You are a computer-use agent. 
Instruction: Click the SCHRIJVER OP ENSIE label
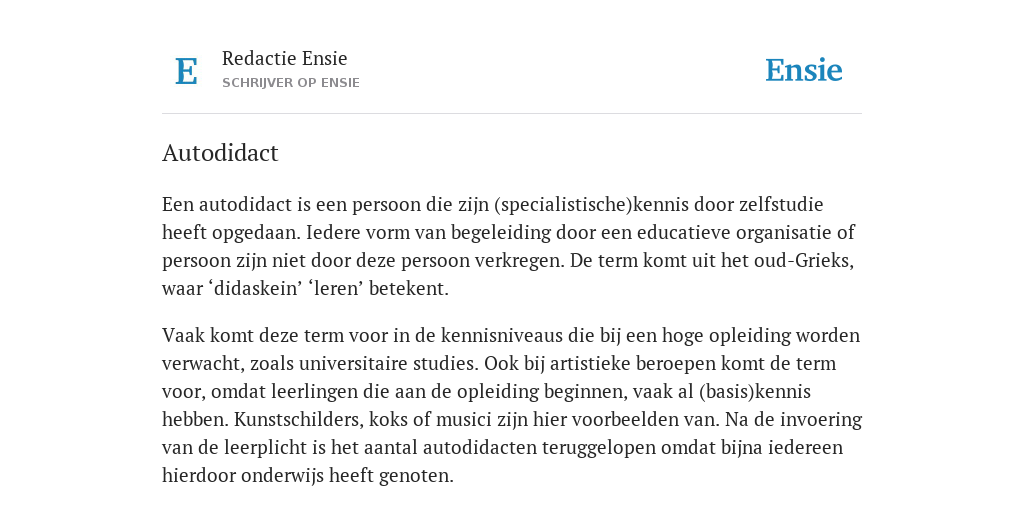[x=291, y=83]
